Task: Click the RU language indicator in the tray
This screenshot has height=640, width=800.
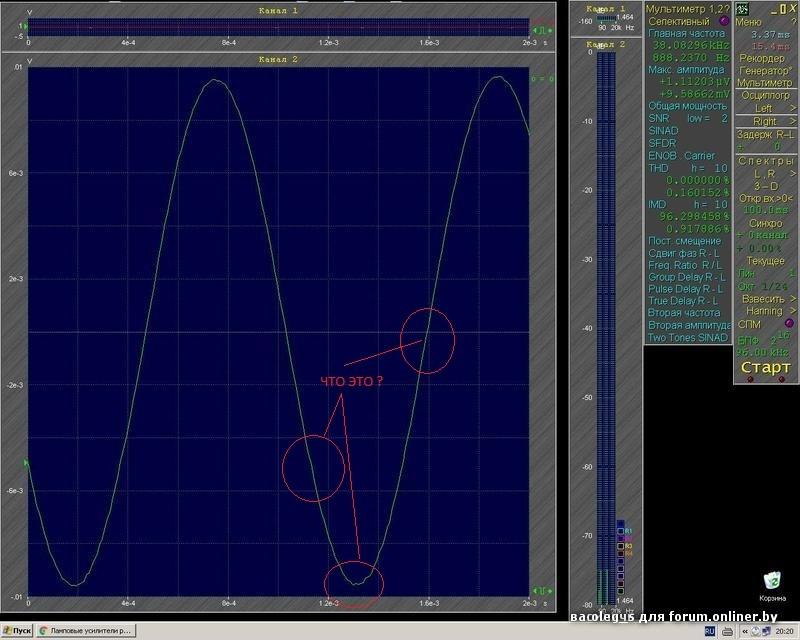Action: tap(710, 632)
